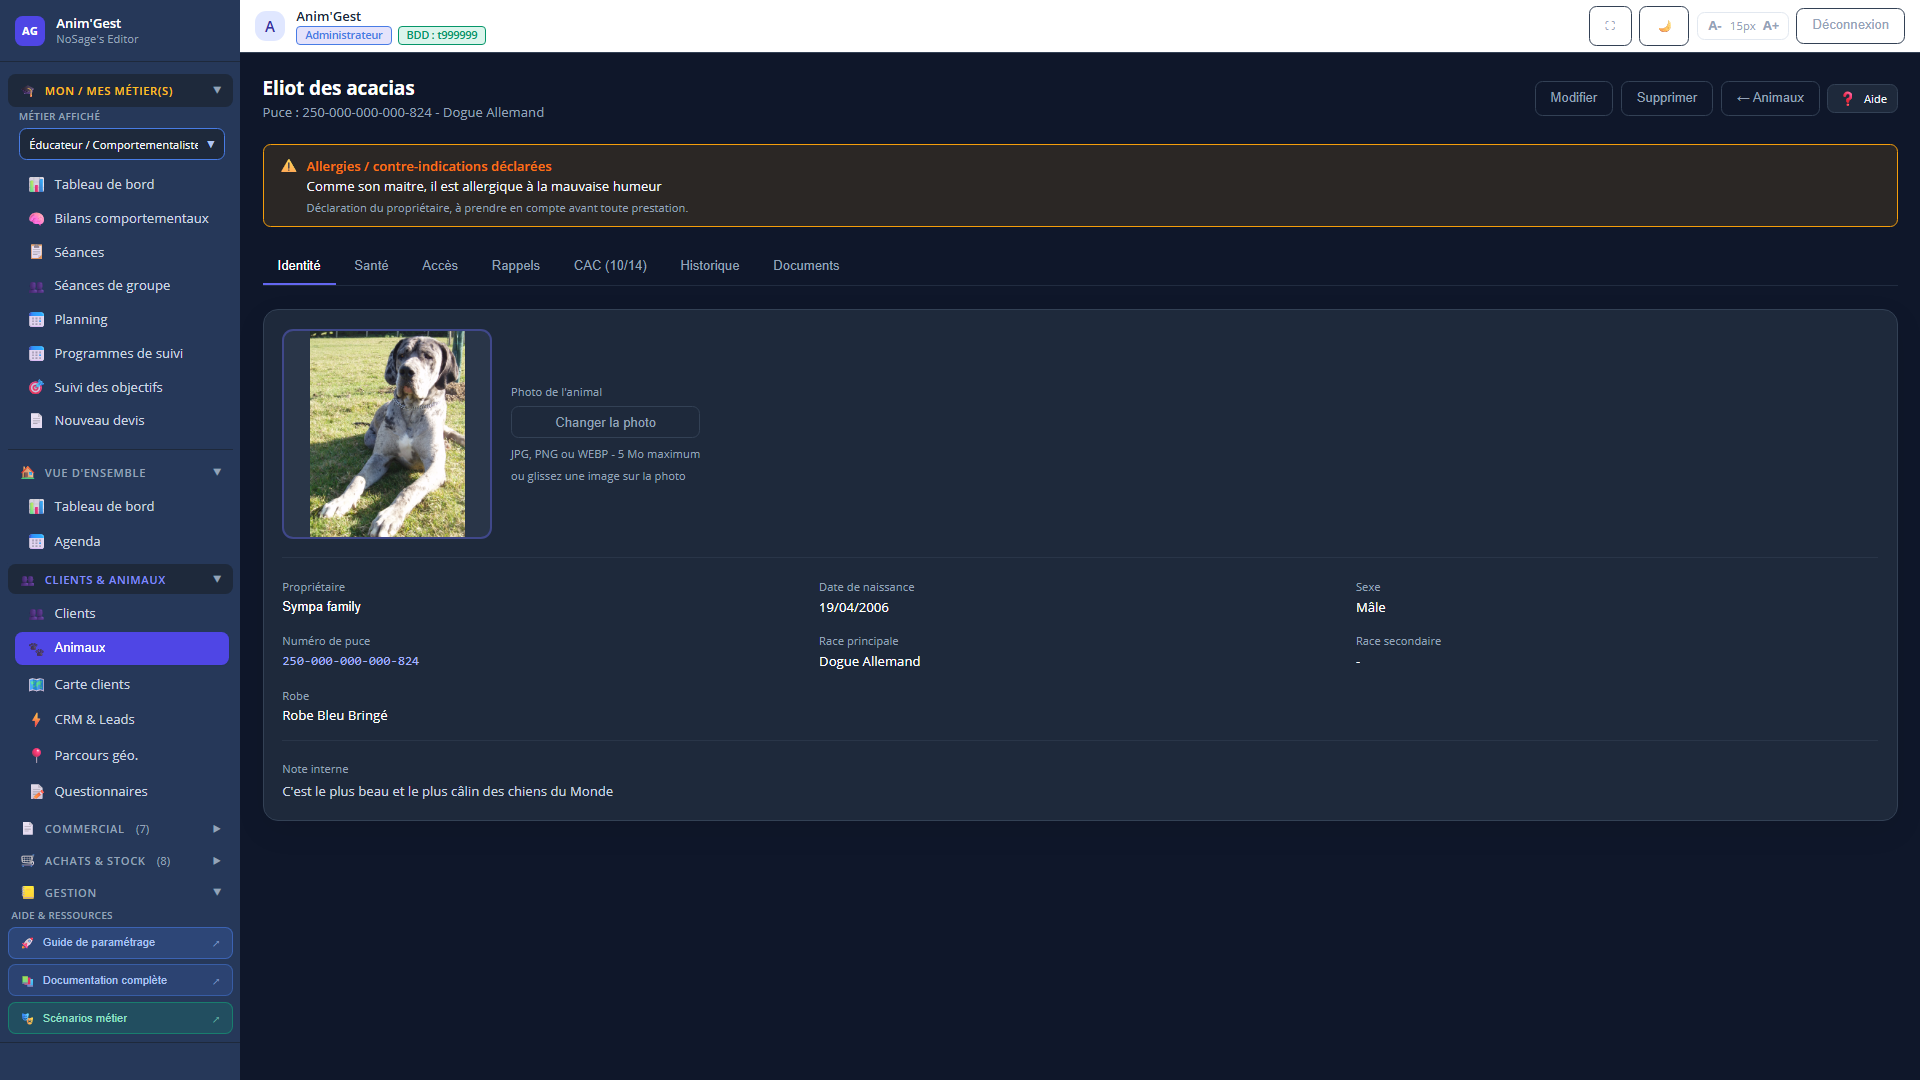Switch to the Accès tab
The width and height of the screenshot is (1920, 1080).
[x=440, y=266]
